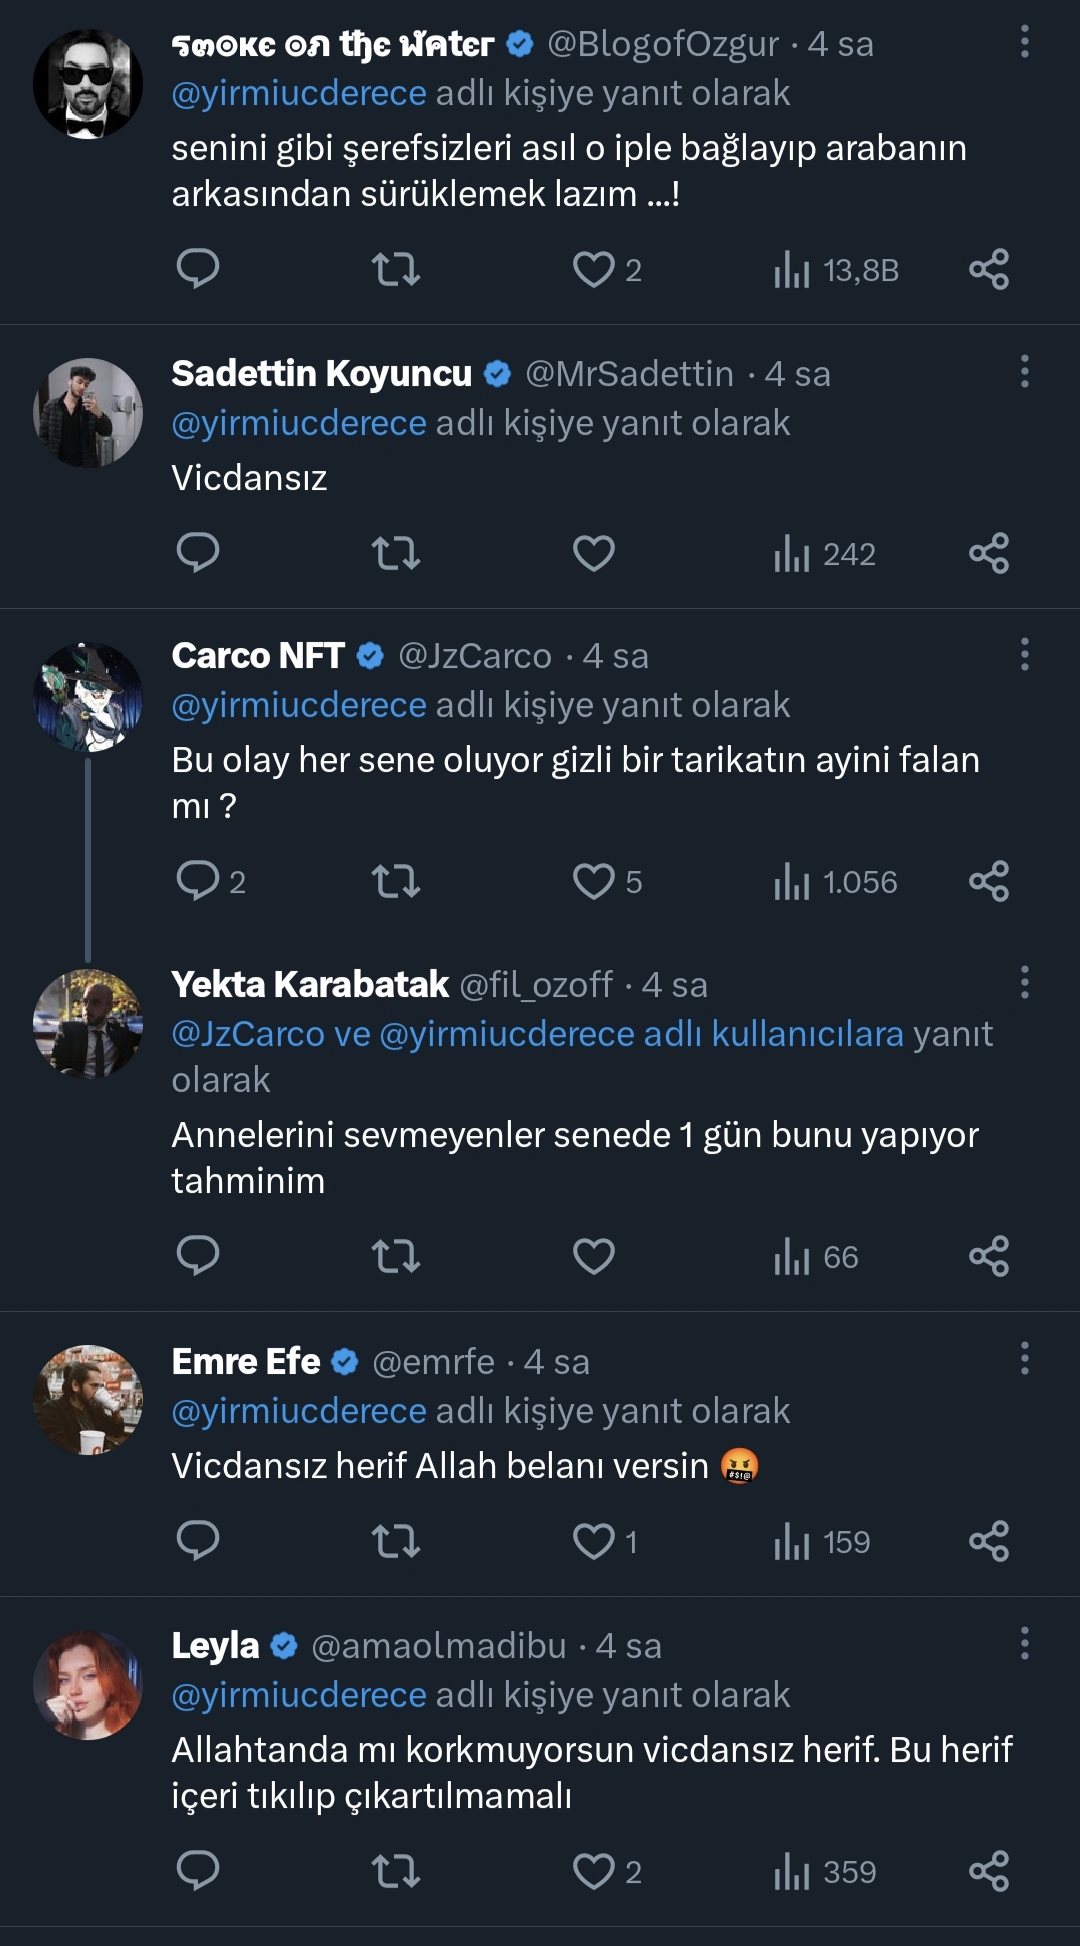
Task: Open three-dot menu on Sadettin Koyuncu tweet
Action: [1024, 372]
